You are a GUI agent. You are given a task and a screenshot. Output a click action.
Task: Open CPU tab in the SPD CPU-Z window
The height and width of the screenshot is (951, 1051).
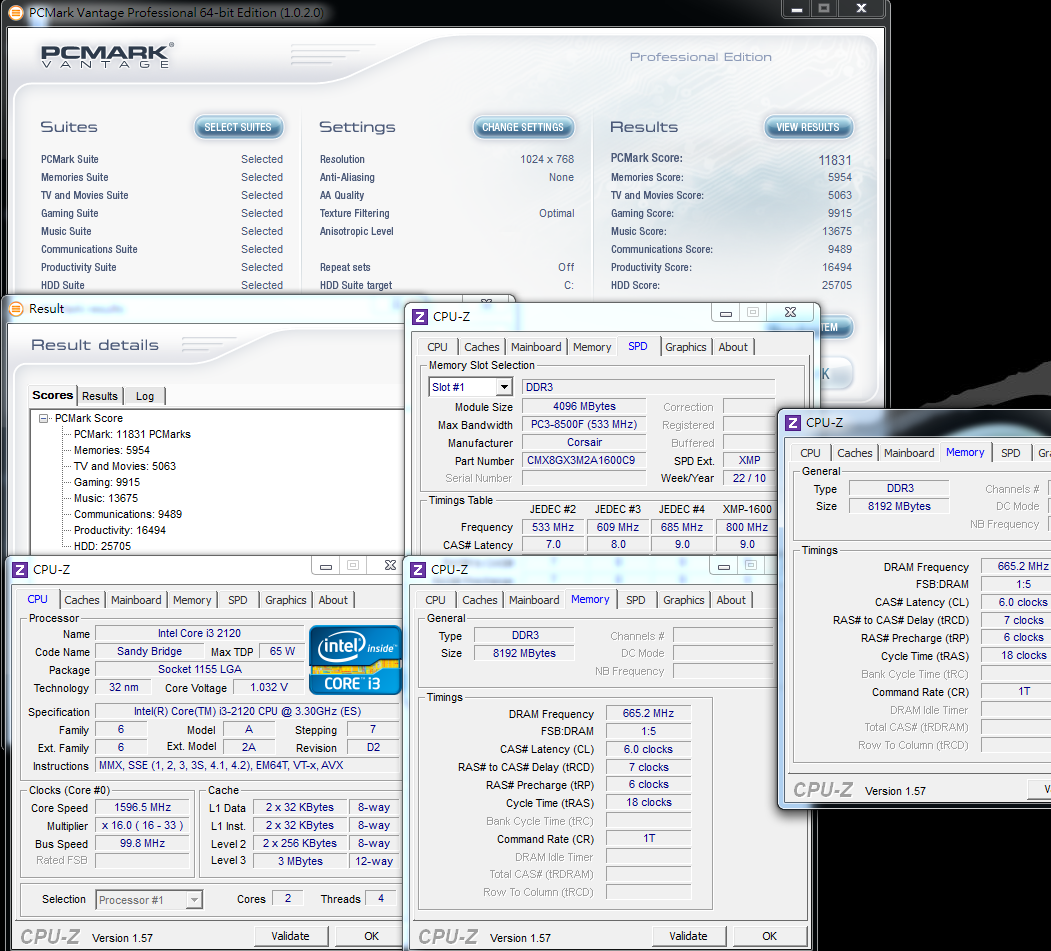point(438,347)
